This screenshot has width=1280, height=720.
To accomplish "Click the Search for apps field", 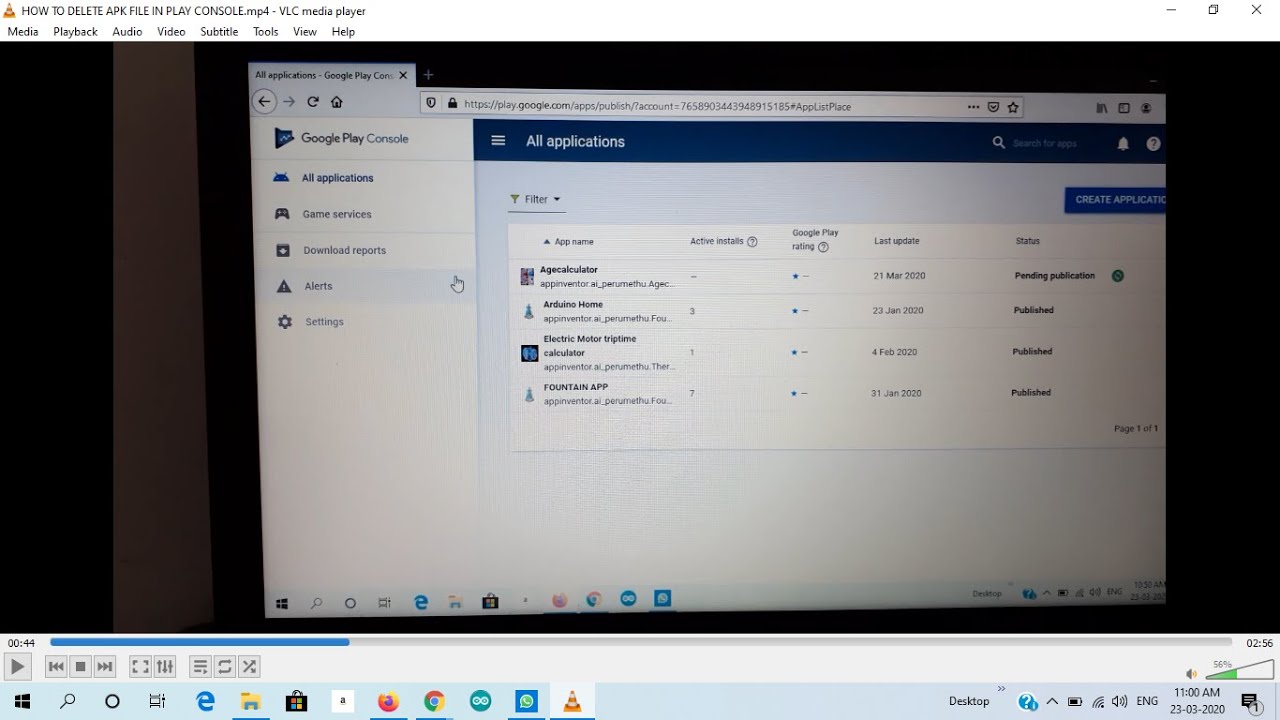I will point(1045,144).
